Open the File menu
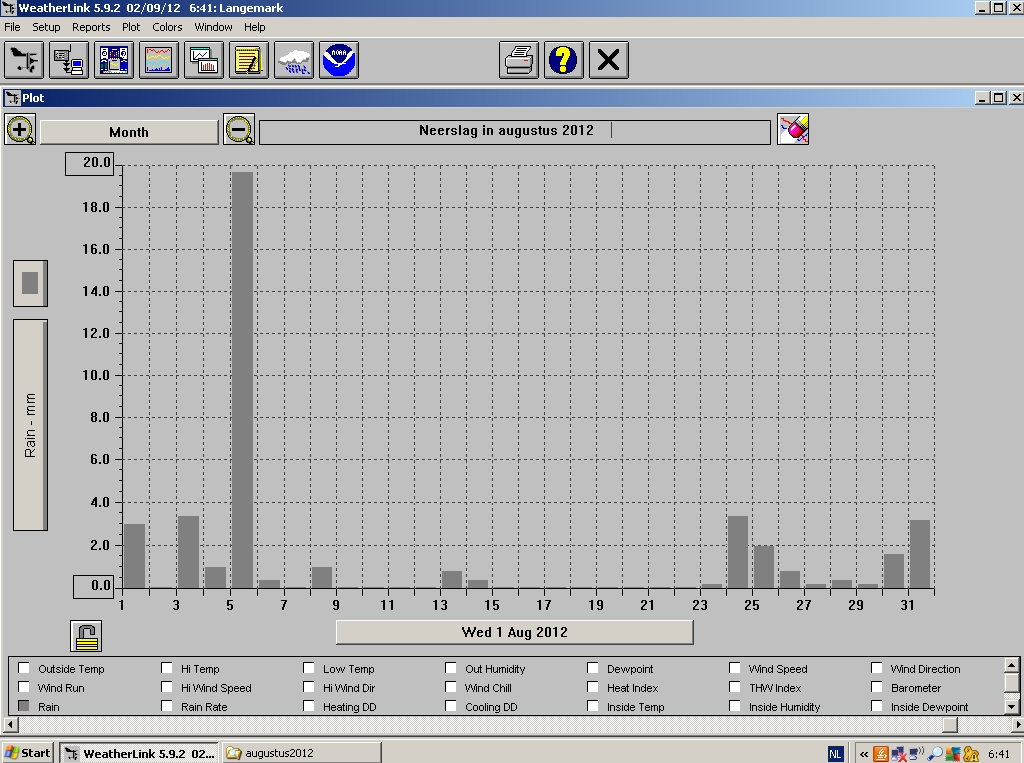Screen dimensions: 1024x763 click(12, 27)
